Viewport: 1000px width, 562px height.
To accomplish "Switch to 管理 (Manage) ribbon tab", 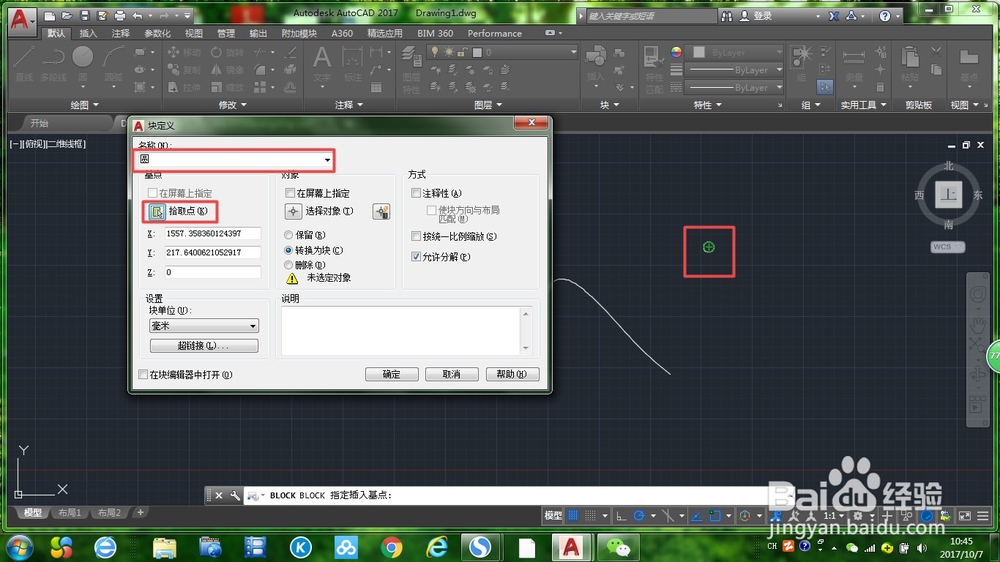I will (226, 33).
